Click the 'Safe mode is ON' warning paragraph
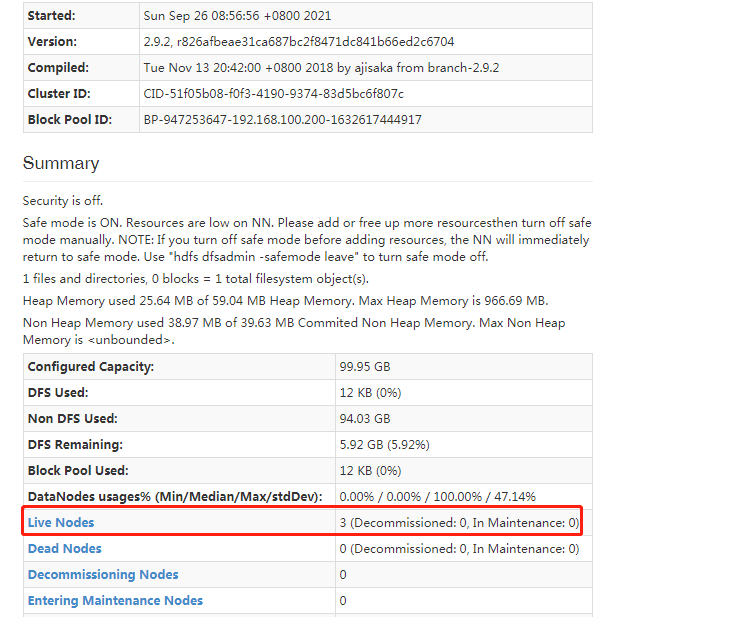The width and height of the screenshot is (748, 617). pyautogui.click(x=307, y=240)
